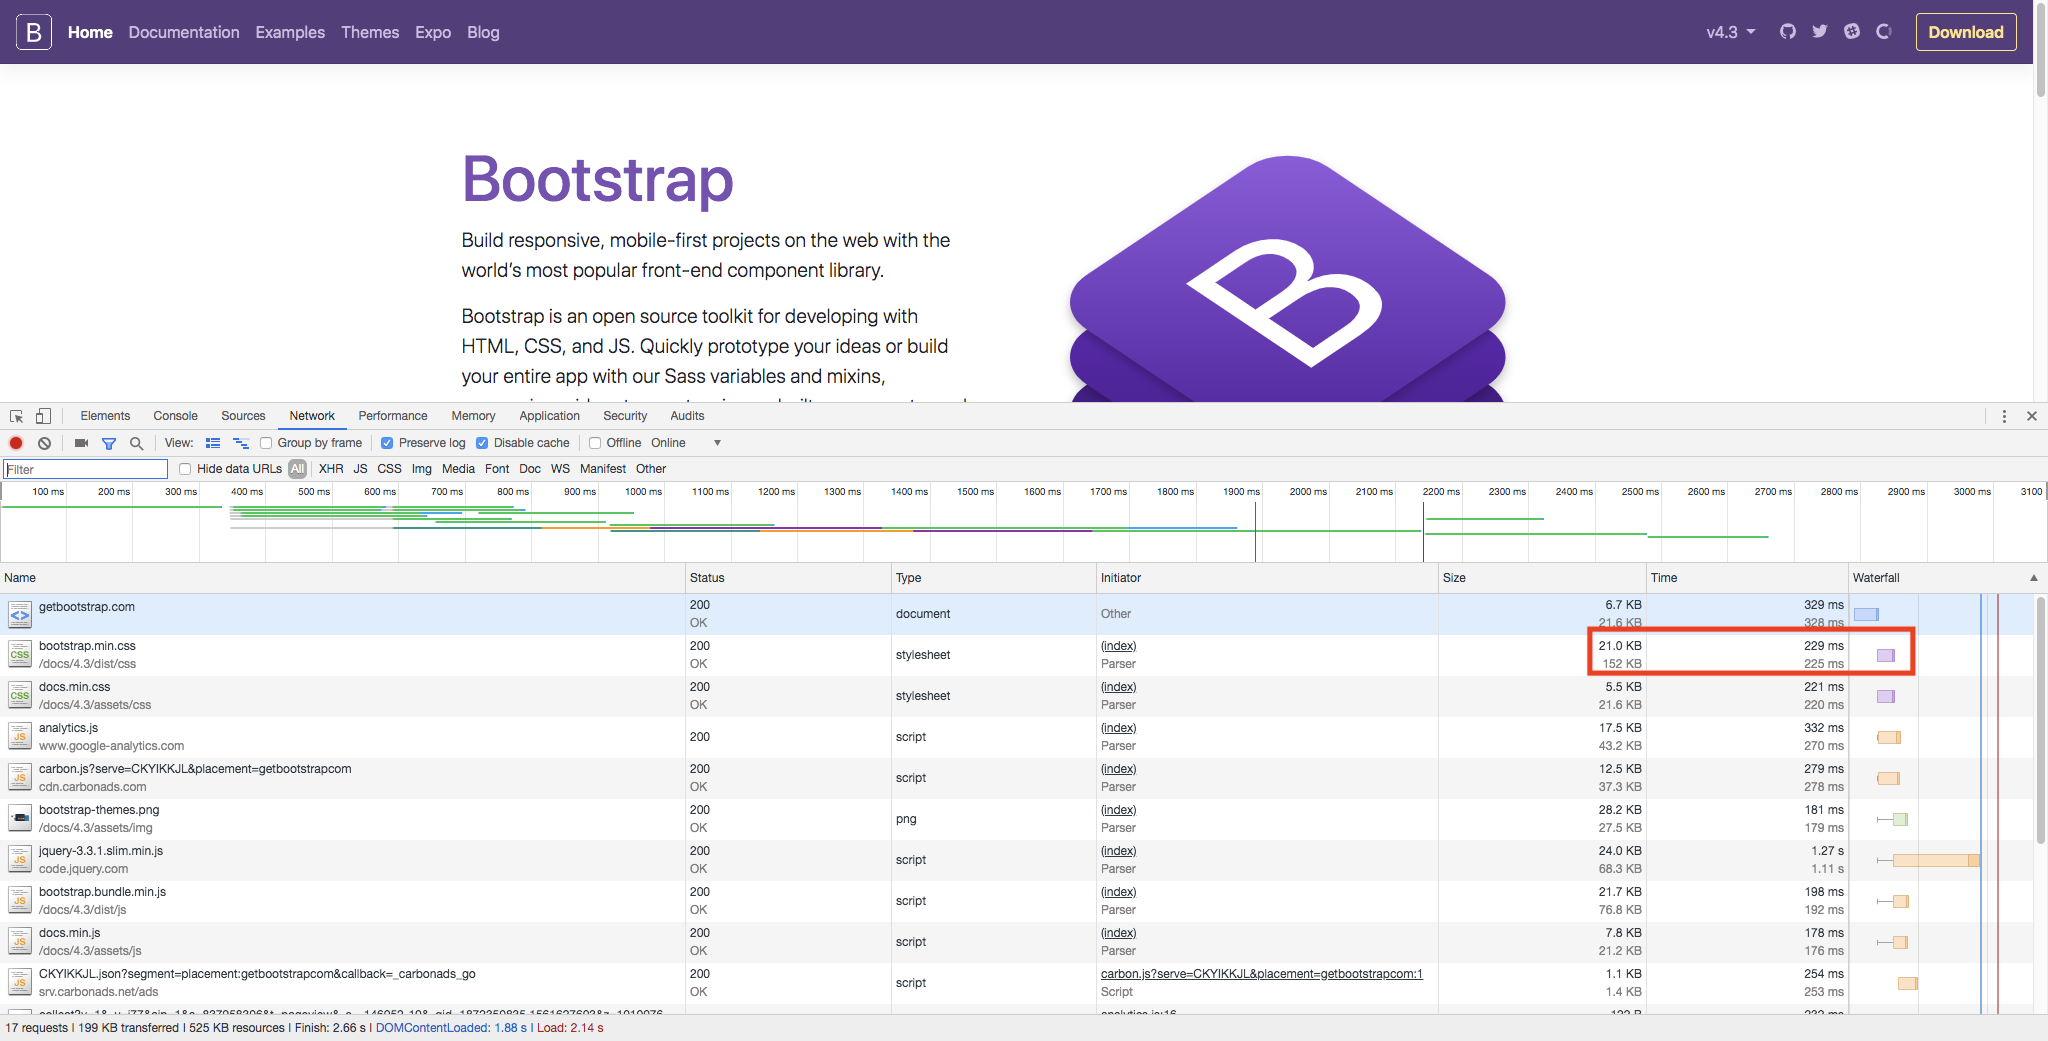Enable screenshot capture with the camera icon
2048x1041 pixels.
coord(81,443)
